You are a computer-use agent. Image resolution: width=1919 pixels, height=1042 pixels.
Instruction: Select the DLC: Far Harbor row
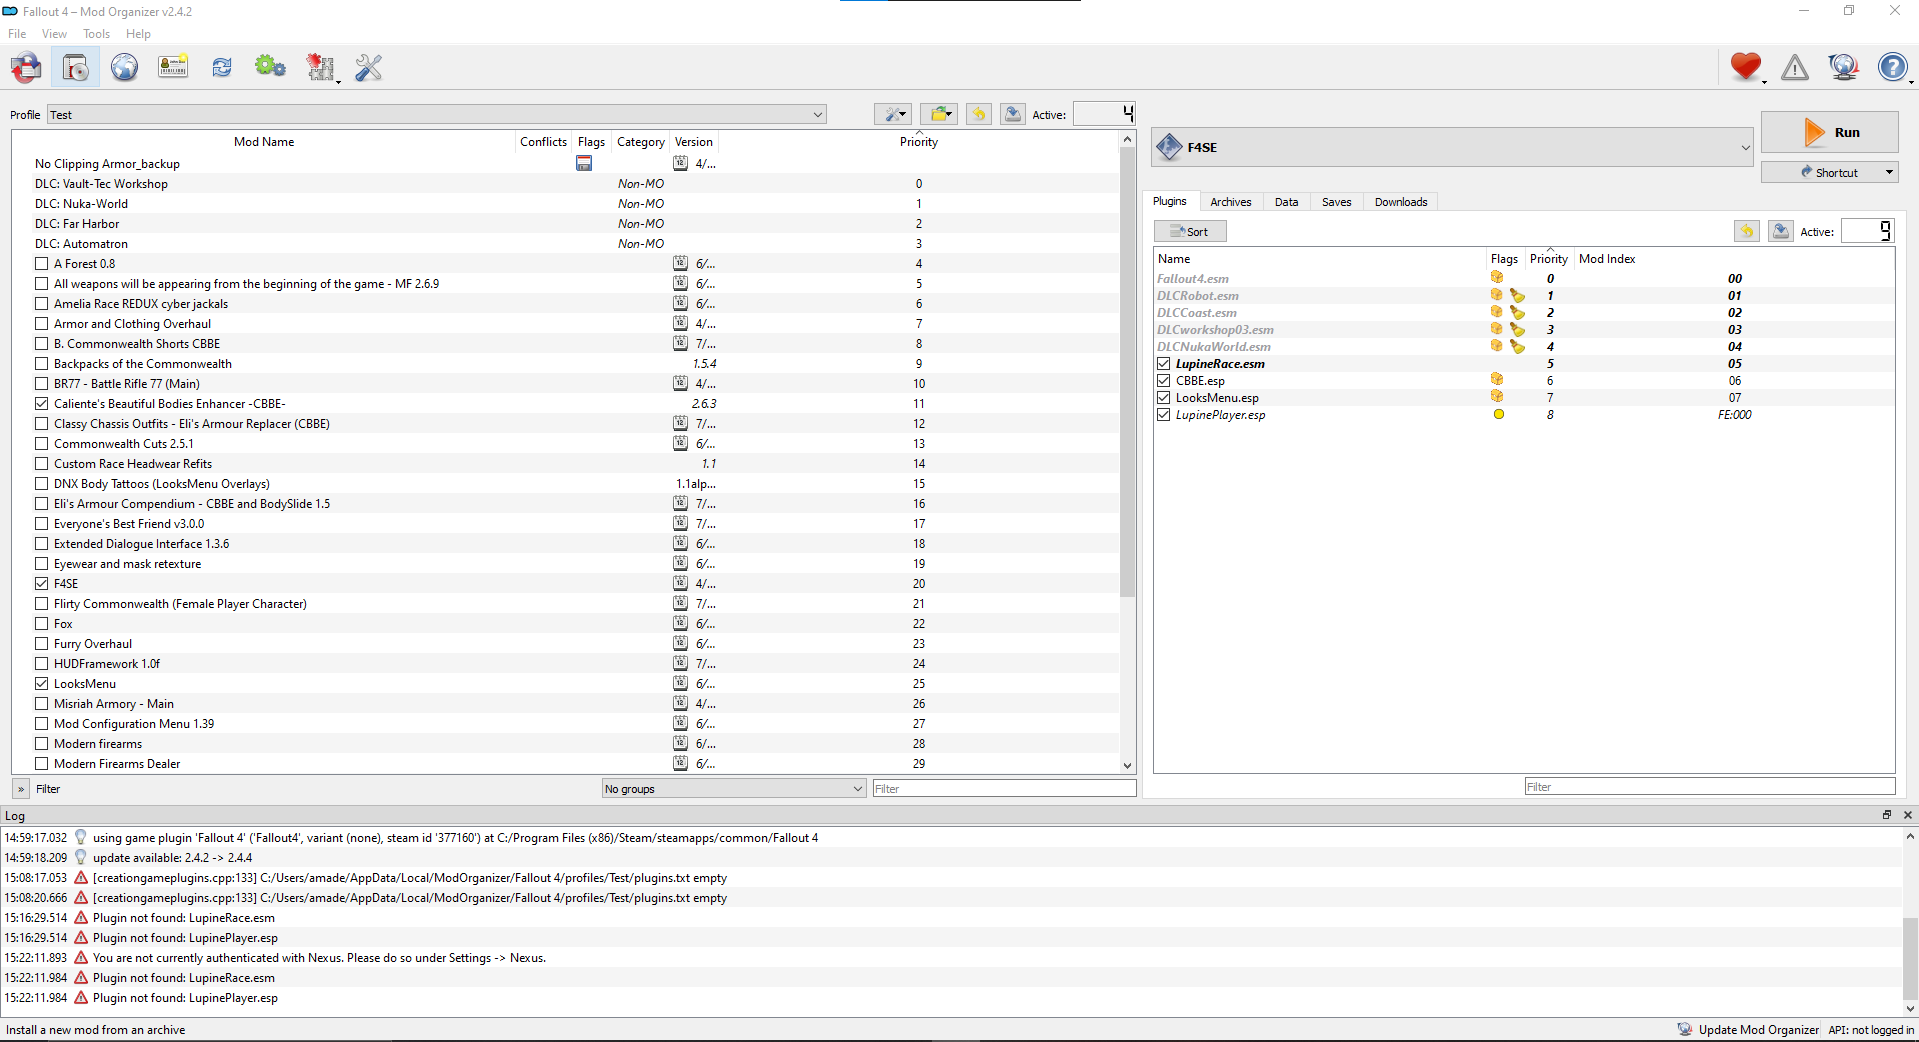[x=565, y=223]
